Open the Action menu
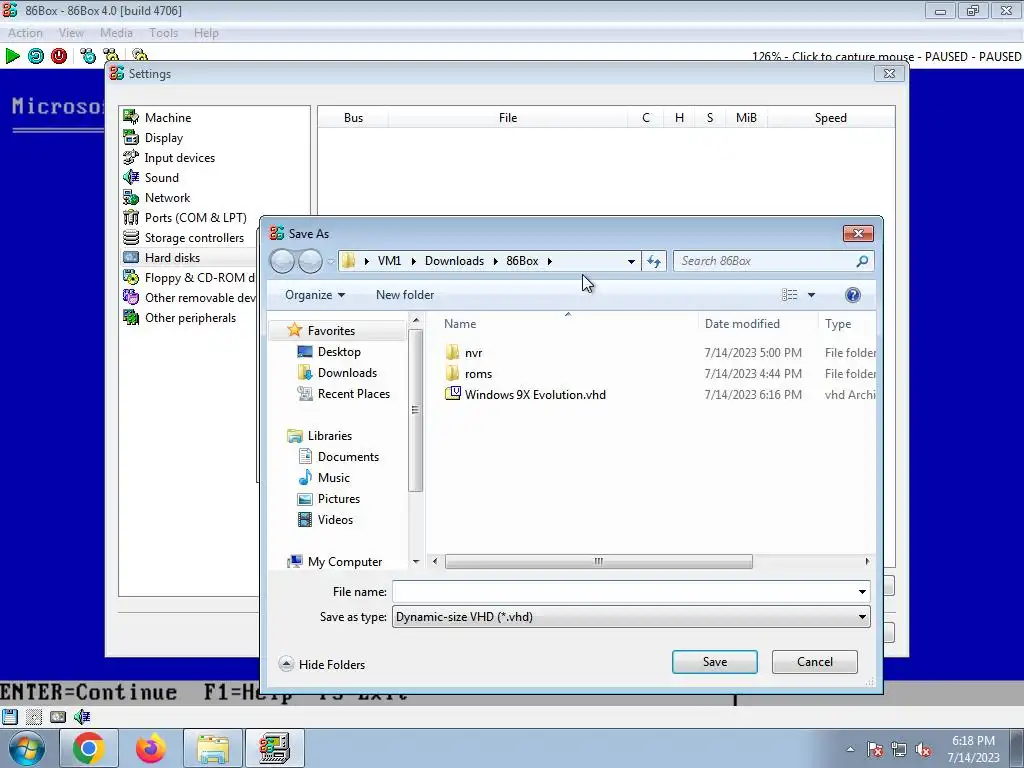 coord(25,33)
